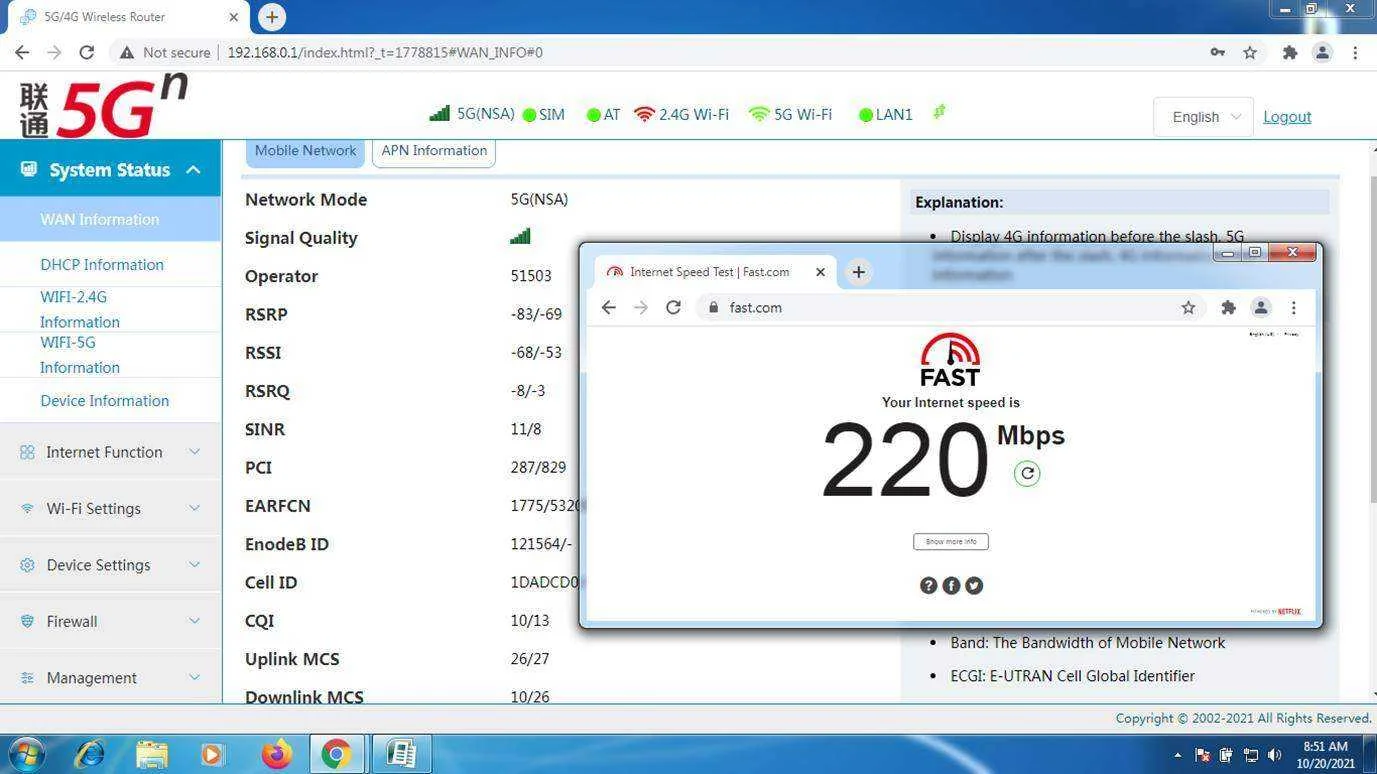Screen dimensions: 1377x774
Task: Show hidden system tray icons
Action: pyautogui.click(x=1177, y=755)
